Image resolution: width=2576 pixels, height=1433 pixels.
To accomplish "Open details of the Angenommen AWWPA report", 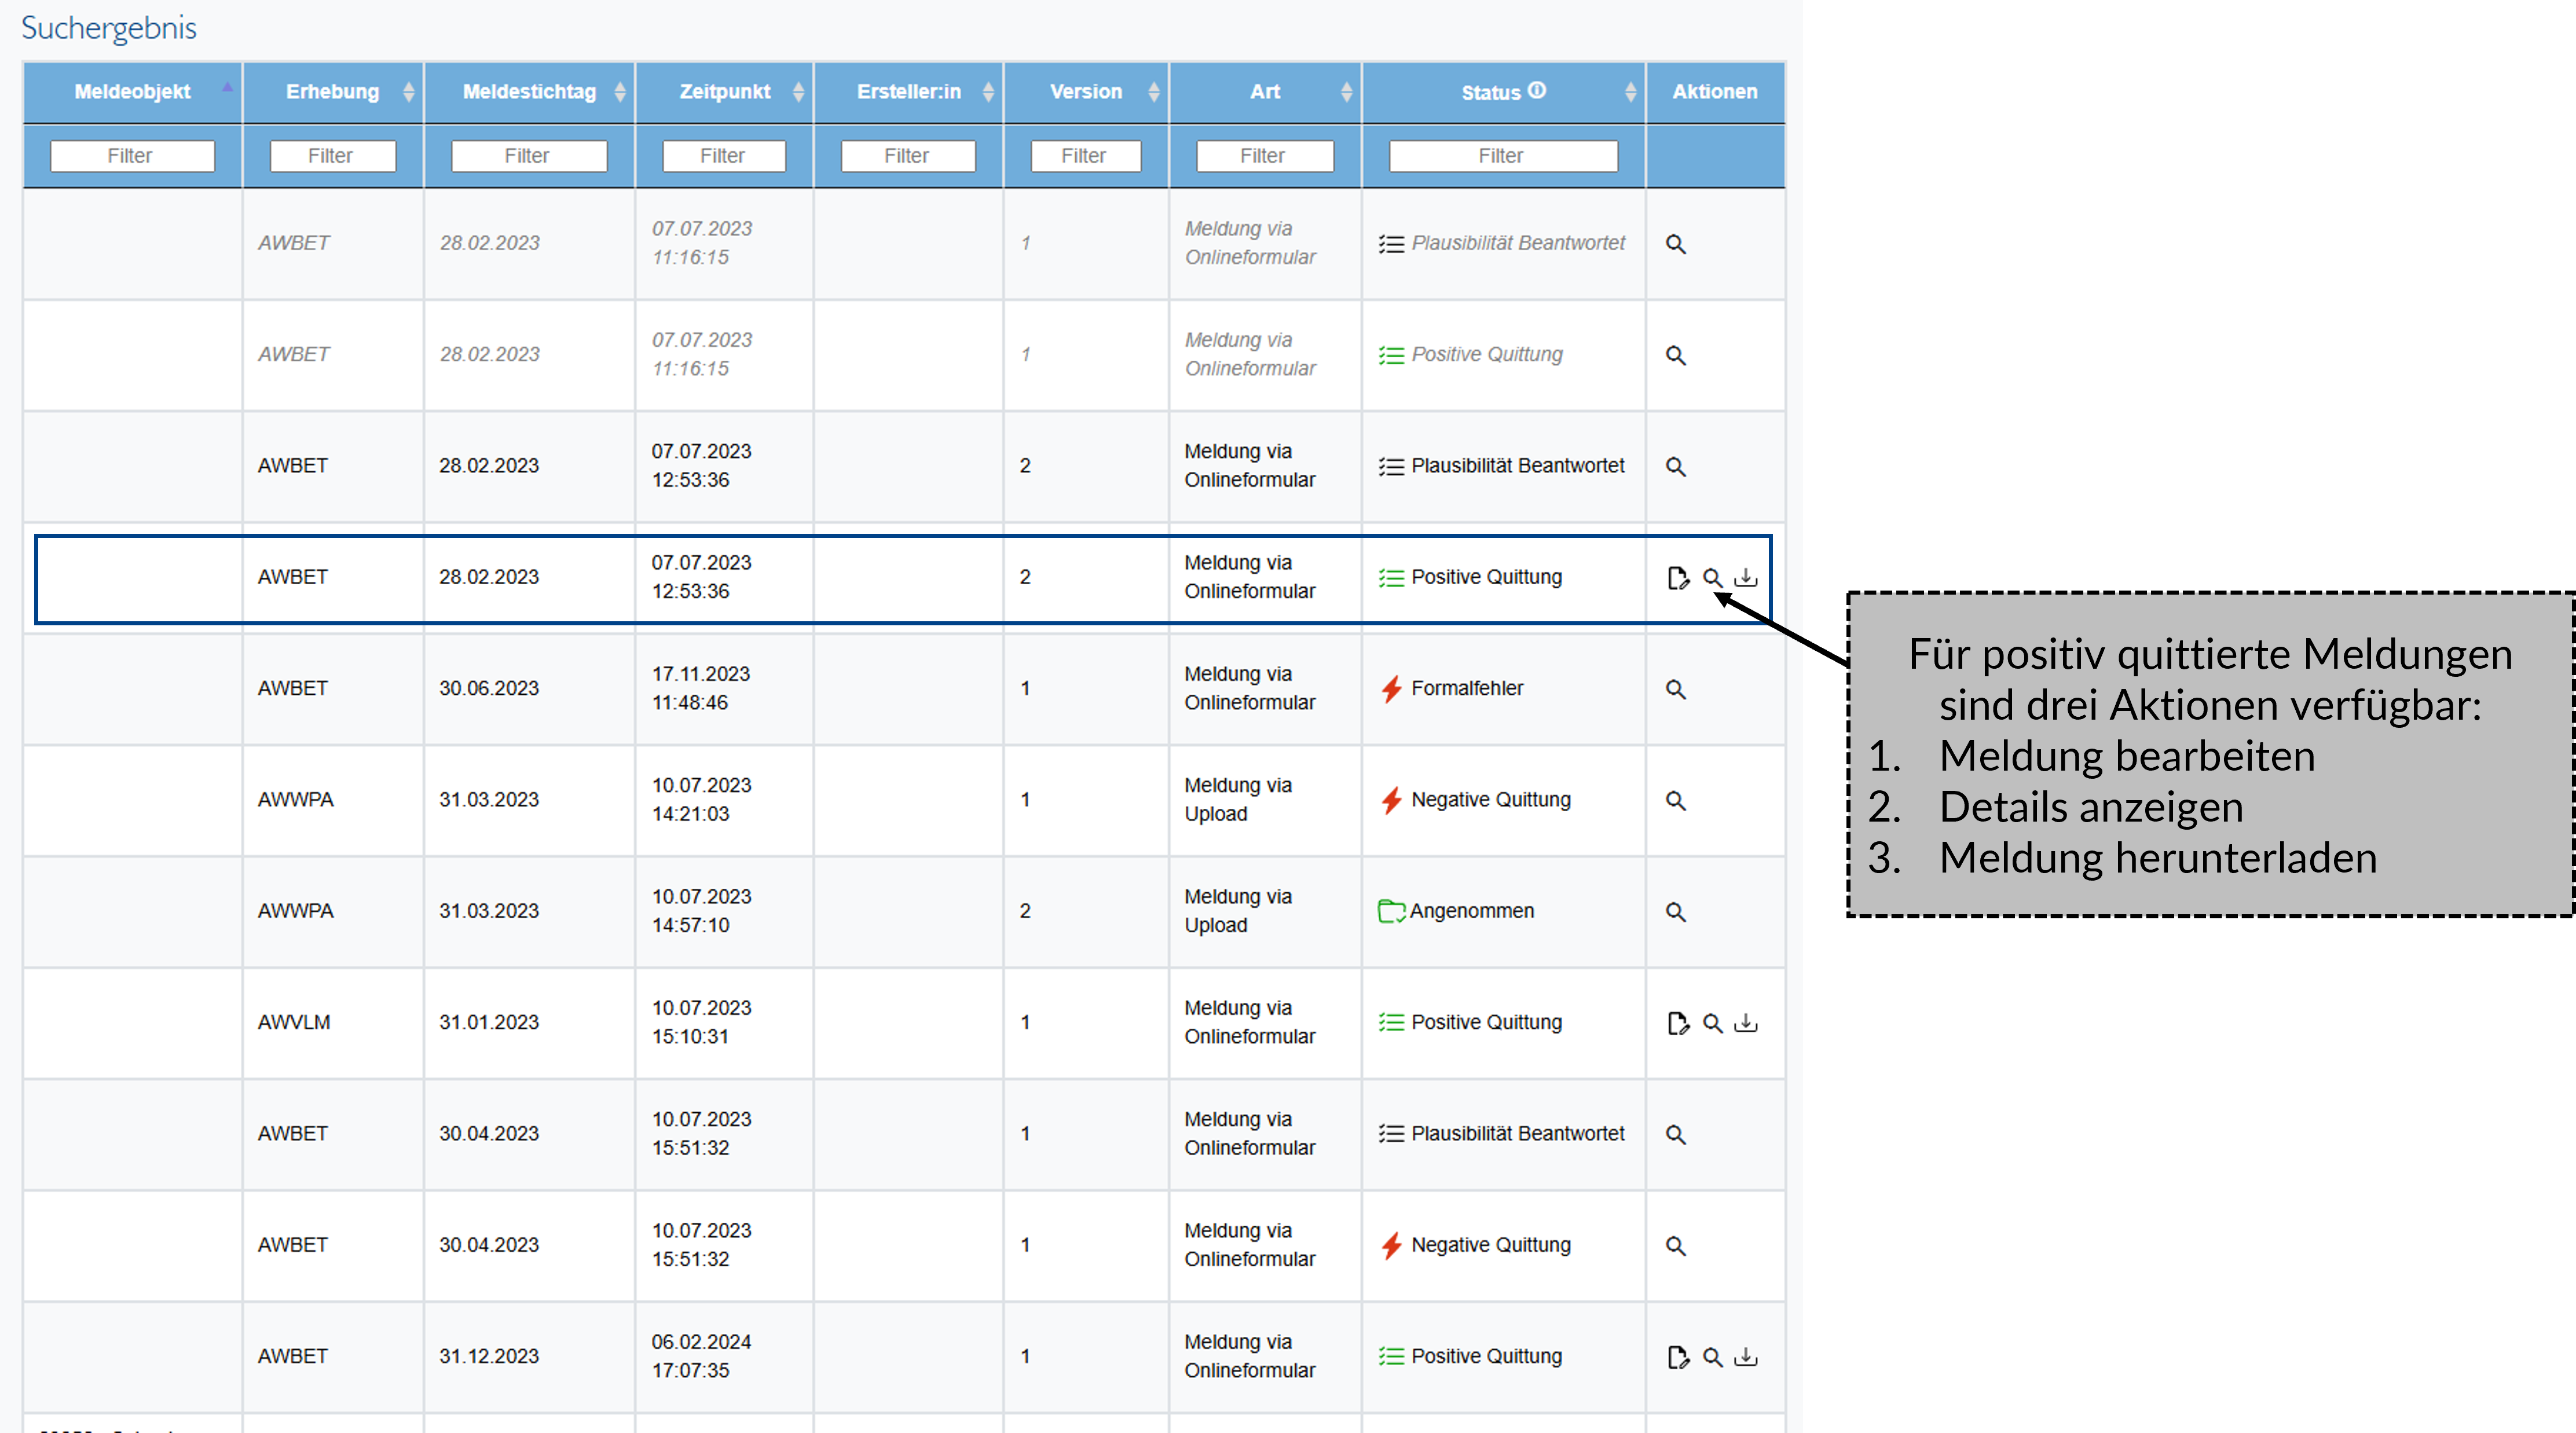I will (x=1675, y=912).
